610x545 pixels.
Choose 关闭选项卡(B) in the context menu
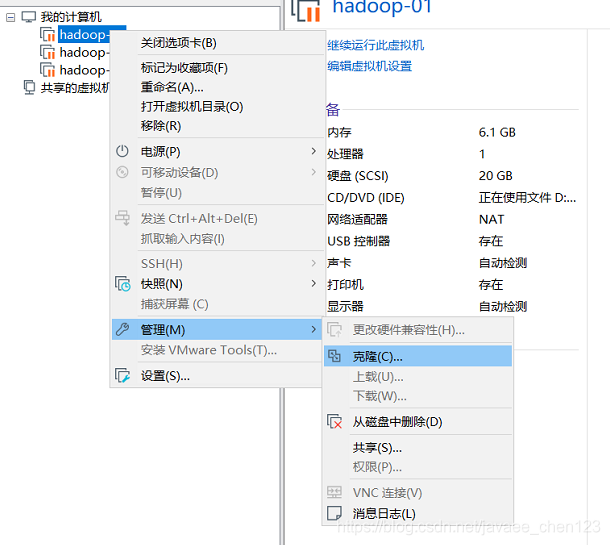tap(179, 43)
